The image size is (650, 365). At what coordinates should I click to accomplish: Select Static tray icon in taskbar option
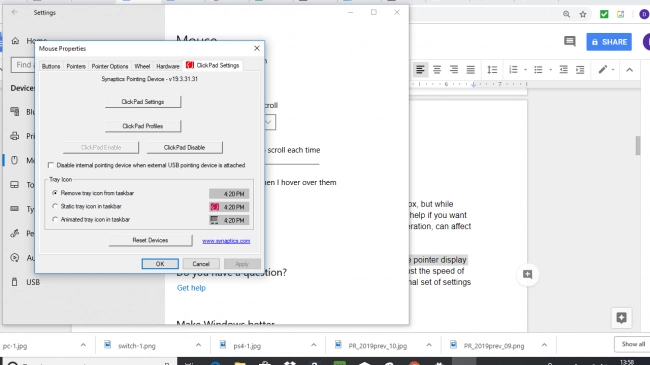click(x=55, y=206)
